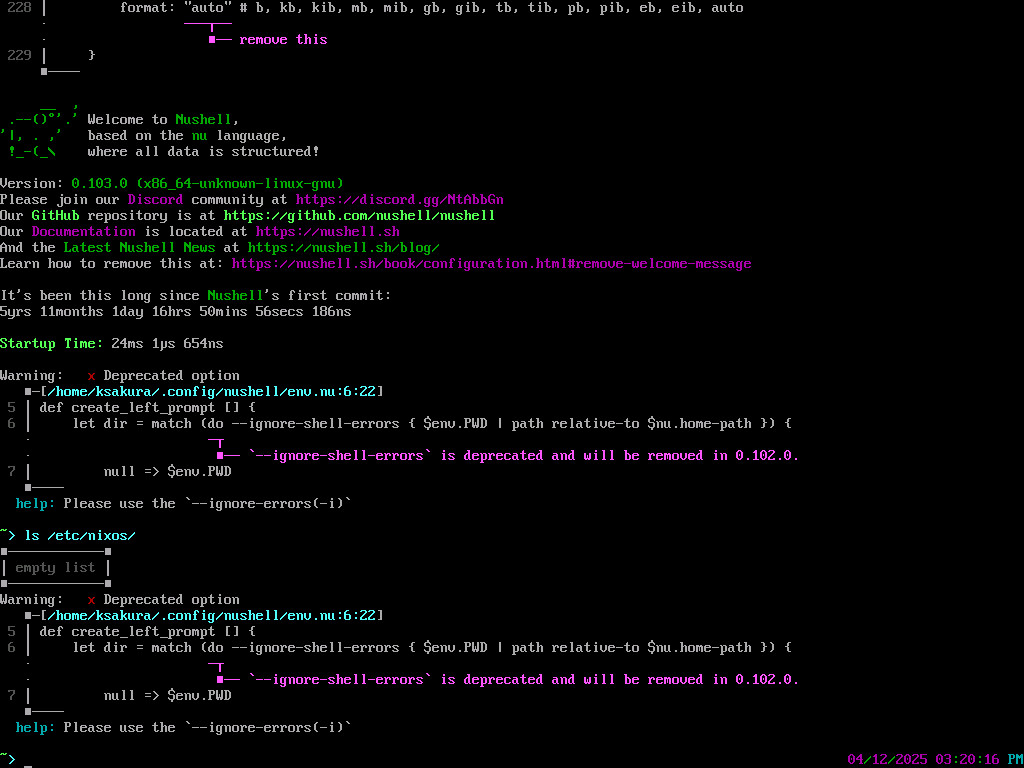Click 'Learn how to remove this at:' text
This screenshot has width=1024, height=768.
pyautogui.click(x=112, y=264)
